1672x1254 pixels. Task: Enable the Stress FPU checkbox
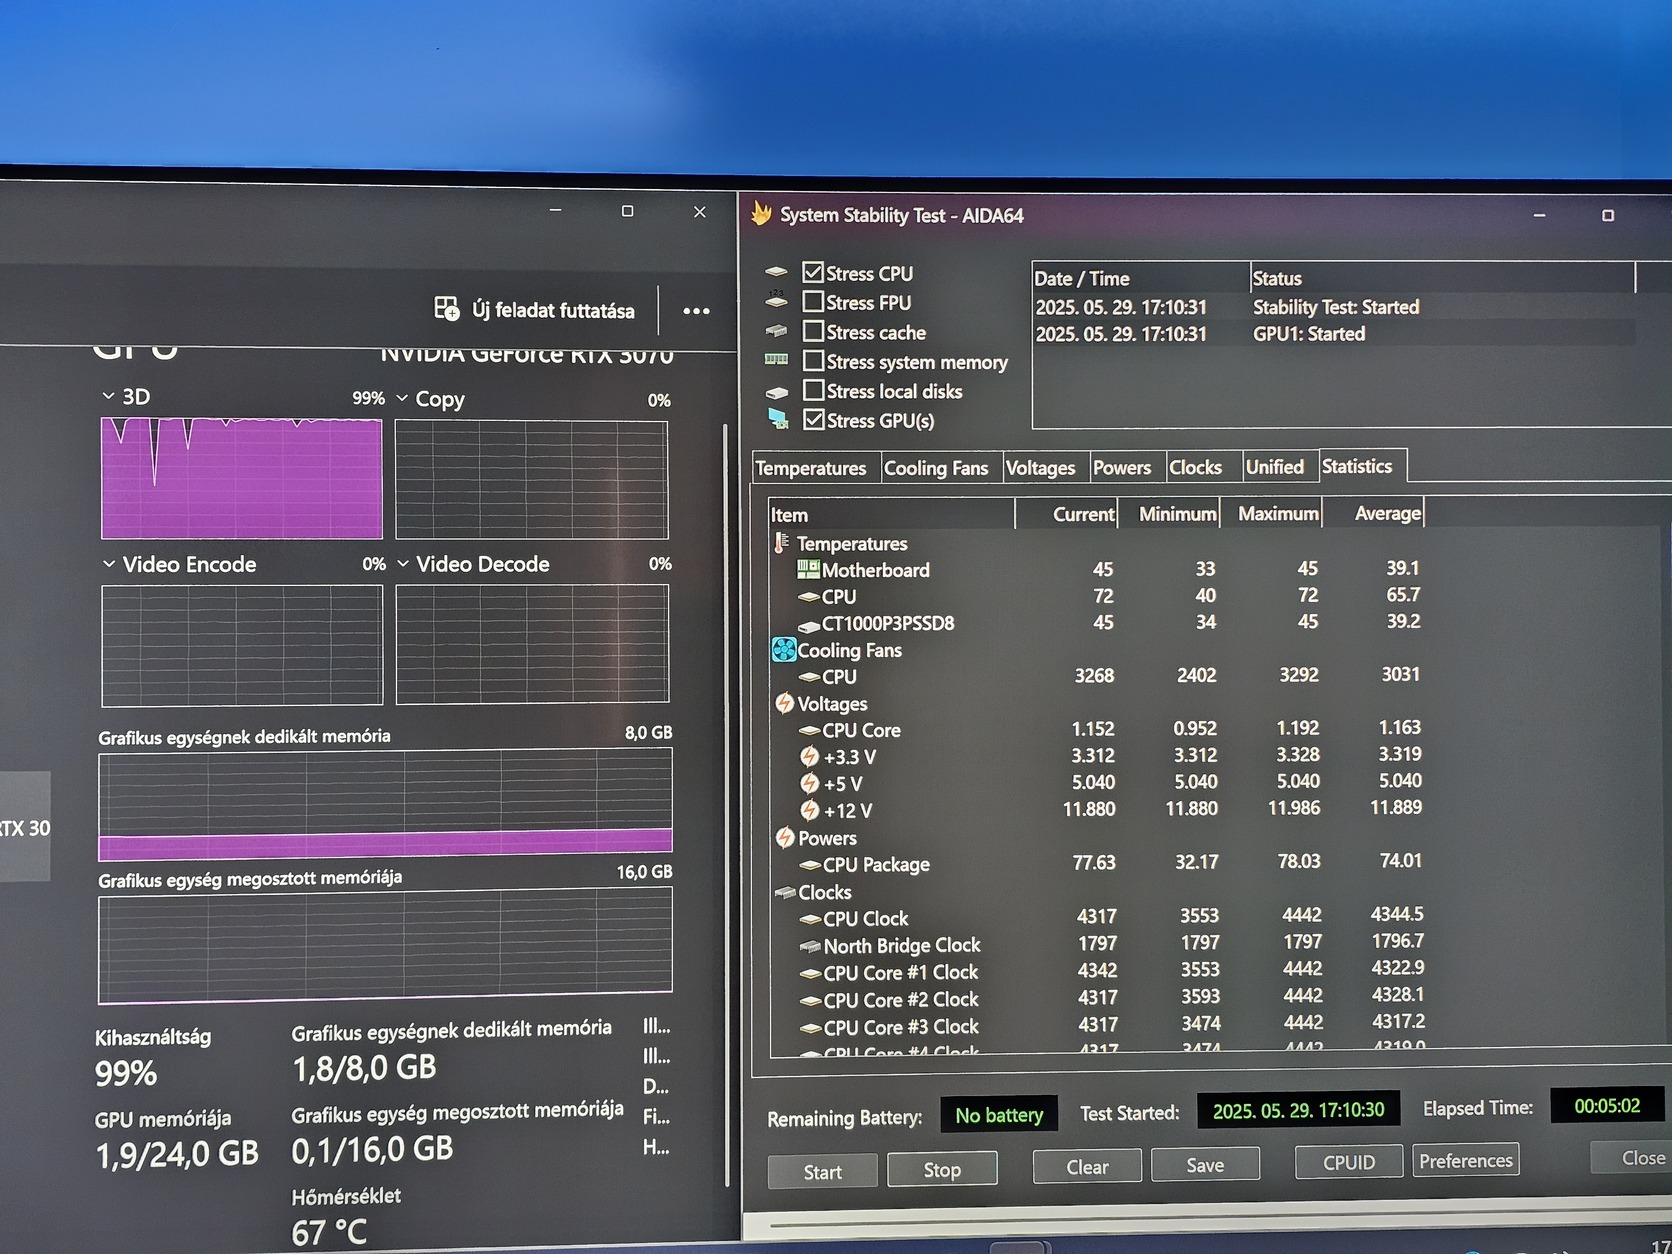coord(813,301)
